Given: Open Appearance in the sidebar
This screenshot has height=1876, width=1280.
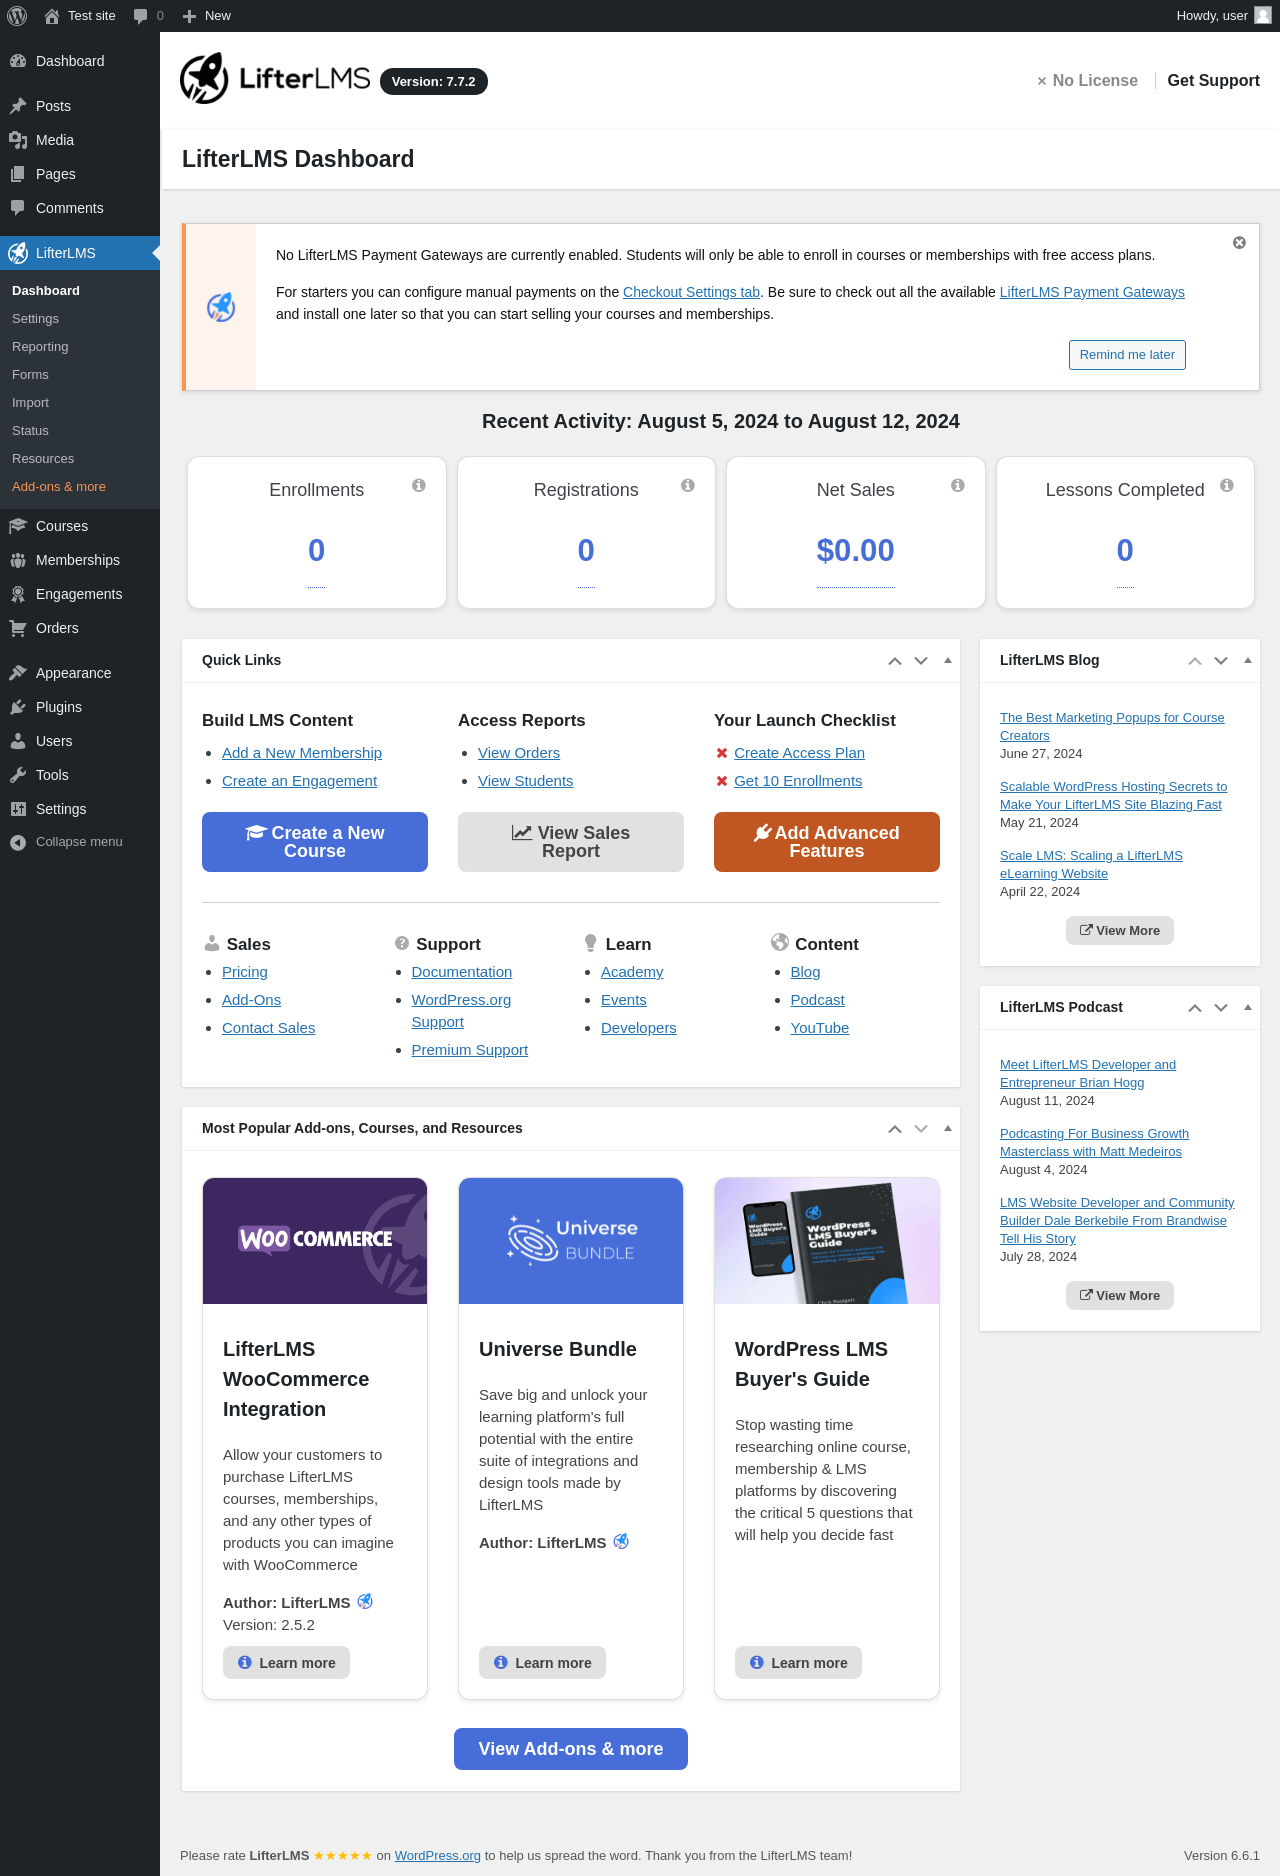Looking at the screenshot, I should [80, 673].
